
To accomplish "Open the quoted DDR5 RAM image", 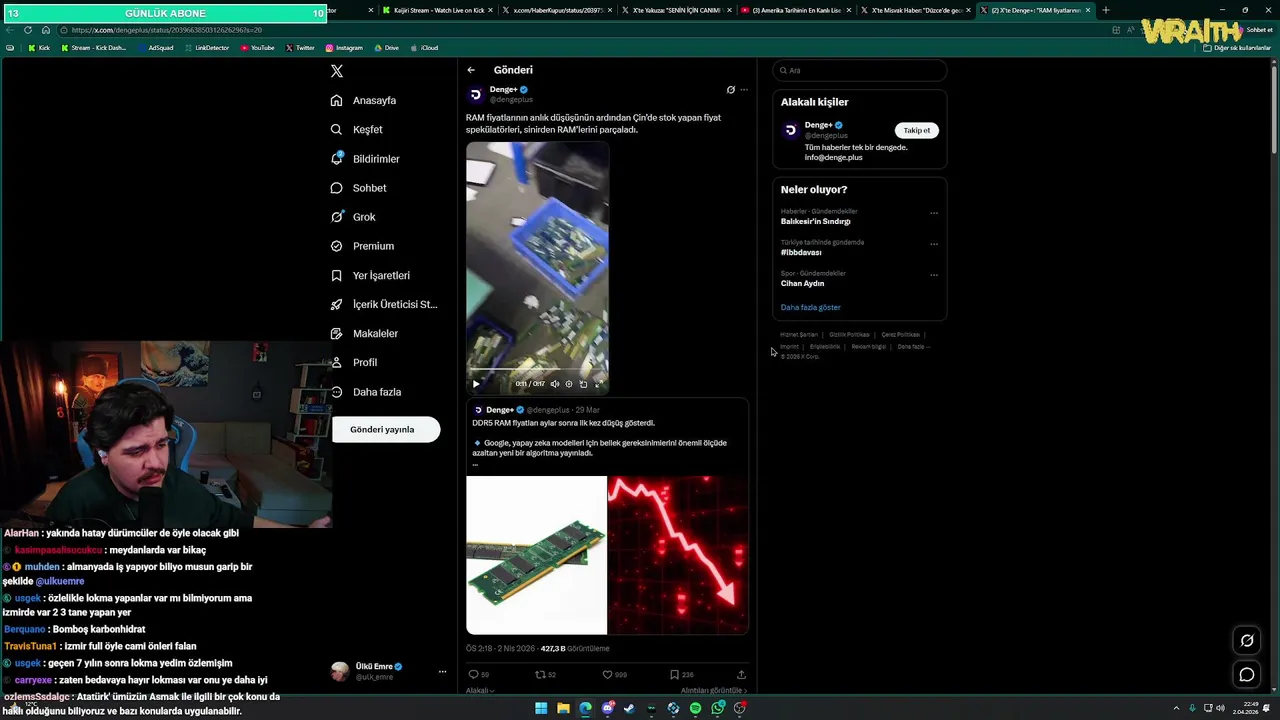I will (536, 555).
